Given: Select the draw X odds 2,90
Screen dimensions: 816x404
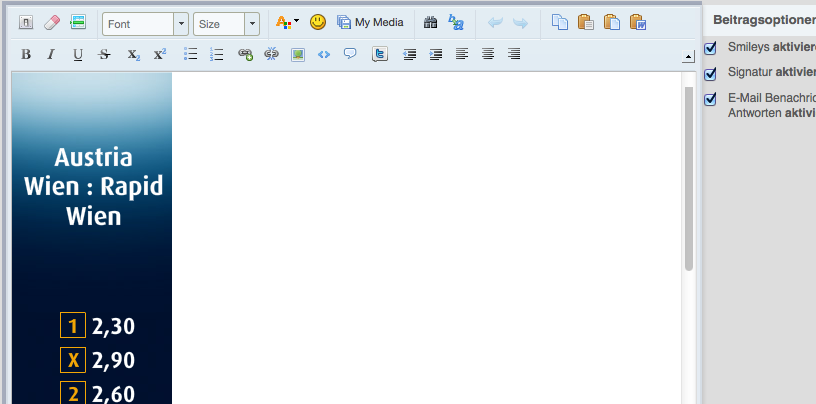Looking at the screenshot, I should click(98, 360).
